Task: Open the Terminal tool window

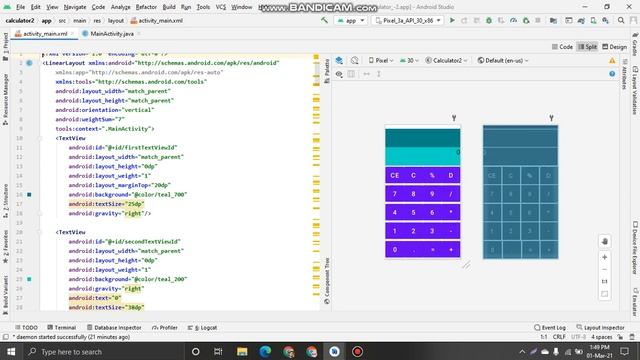Action: (62, 328)
